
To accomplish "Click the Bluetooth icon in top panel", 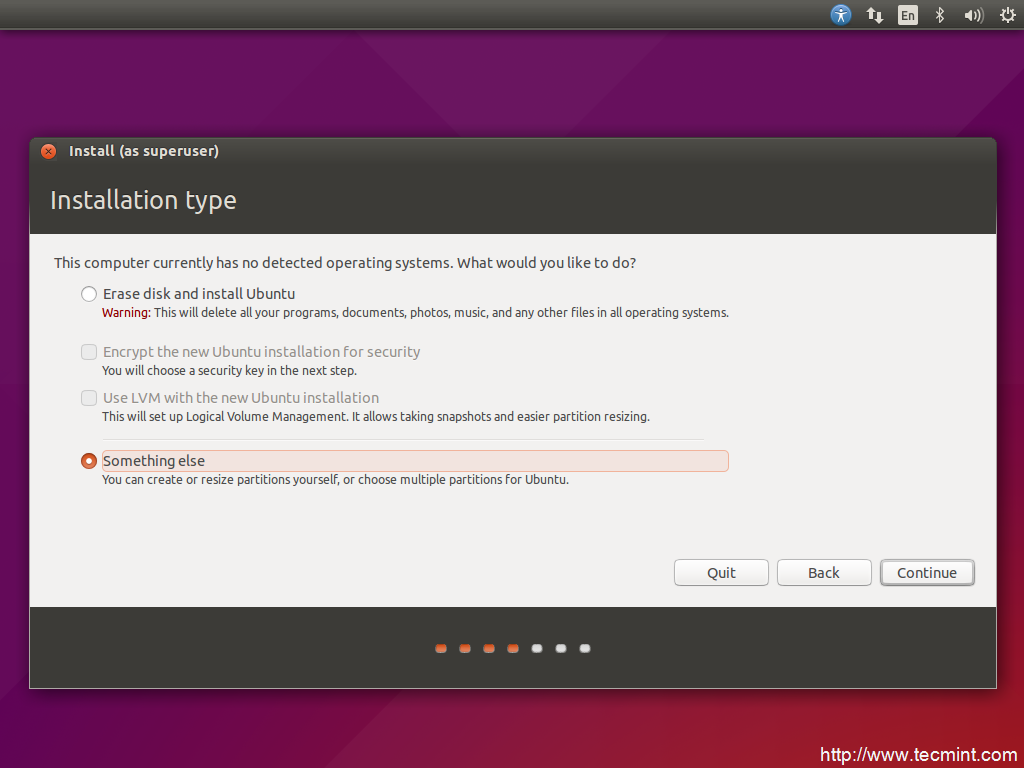I will (x=939, y=15).
